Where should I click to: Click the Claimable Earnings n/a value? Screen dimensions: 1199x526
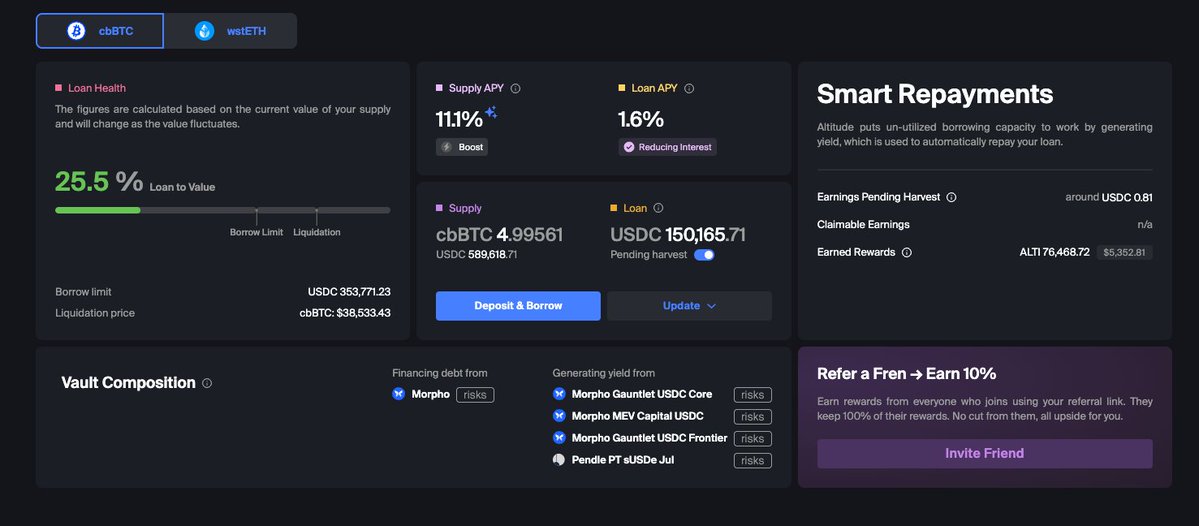pyautogui.click(x=1145, y=225)
